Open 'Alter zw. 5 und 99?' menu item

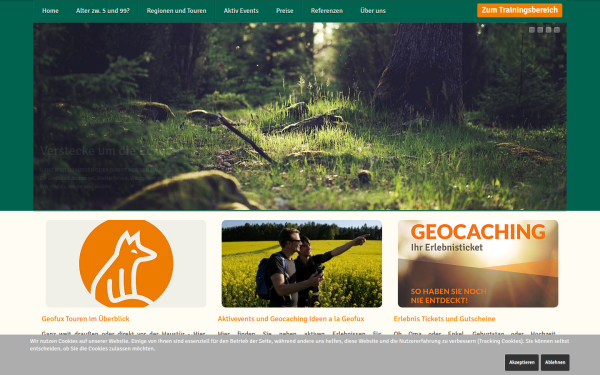tap(103, 11)
